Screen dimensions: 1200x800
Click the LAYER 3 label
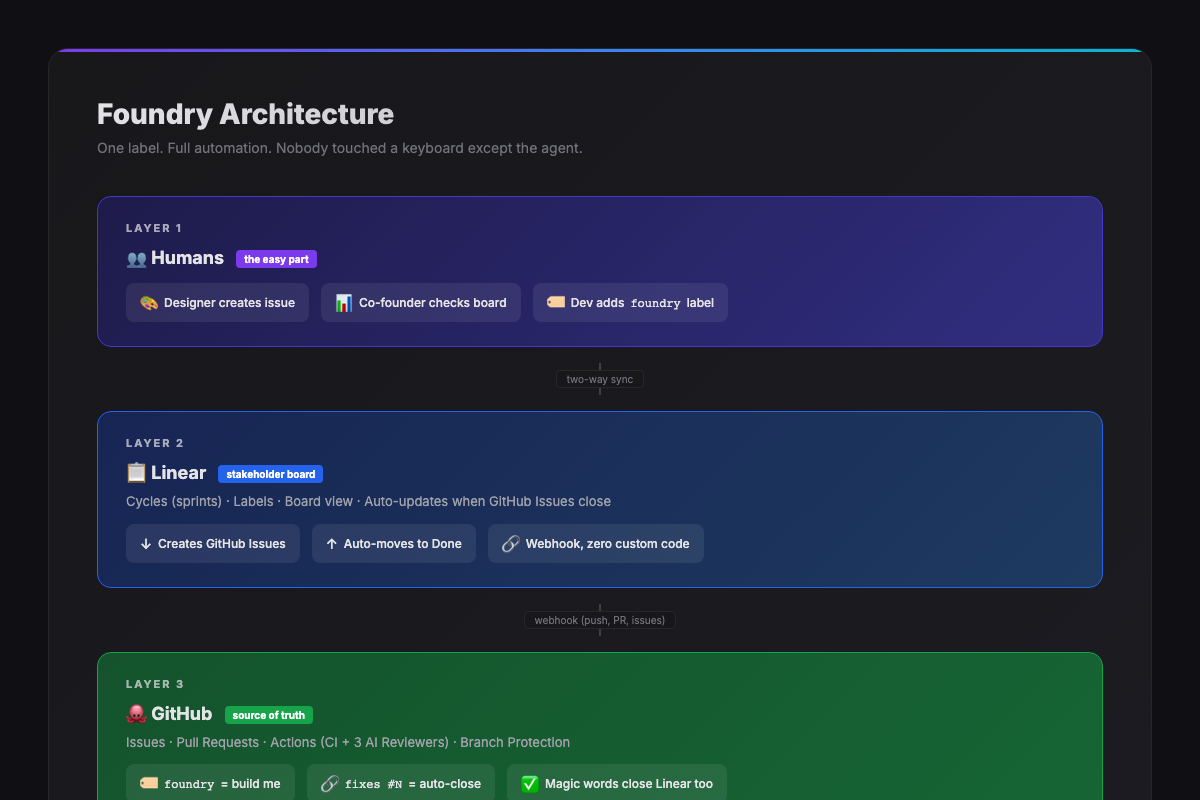[x=155, y=684]
